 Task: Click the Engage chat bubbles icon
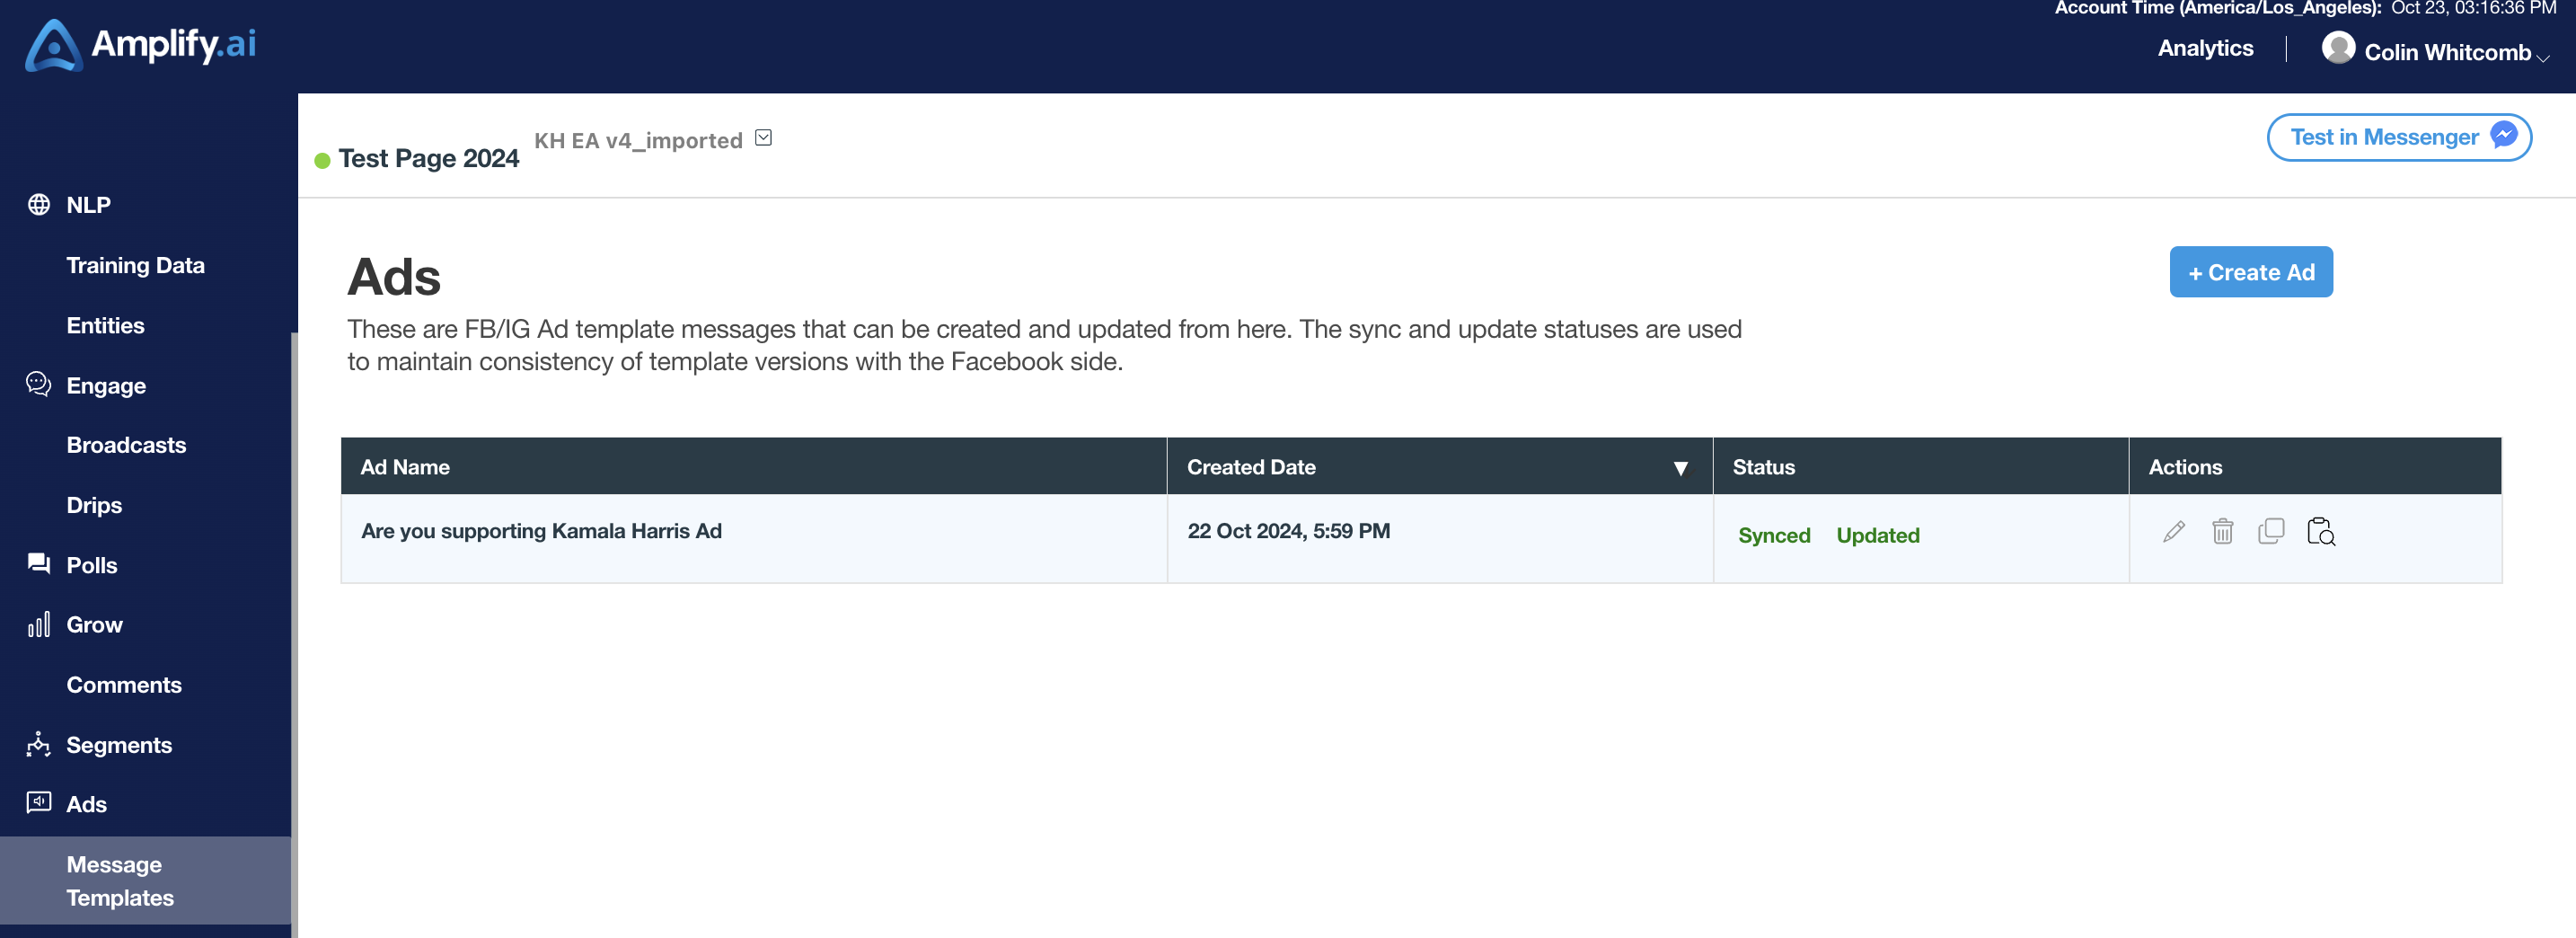point(39,384)
